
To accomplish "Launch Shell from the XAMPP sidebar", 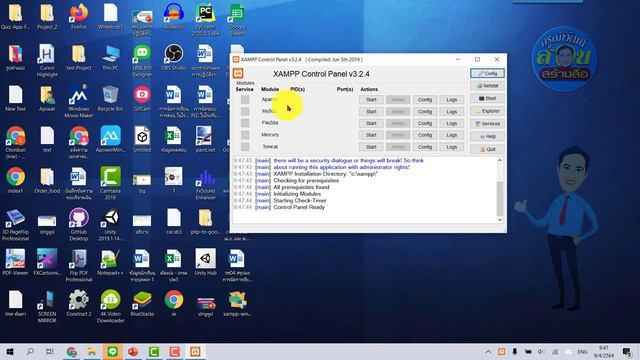I will 487,98.
